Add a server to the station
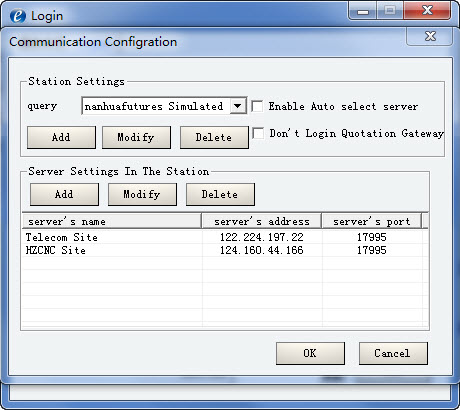Screen dimensions: 460x410 click(x=64, y=194)
